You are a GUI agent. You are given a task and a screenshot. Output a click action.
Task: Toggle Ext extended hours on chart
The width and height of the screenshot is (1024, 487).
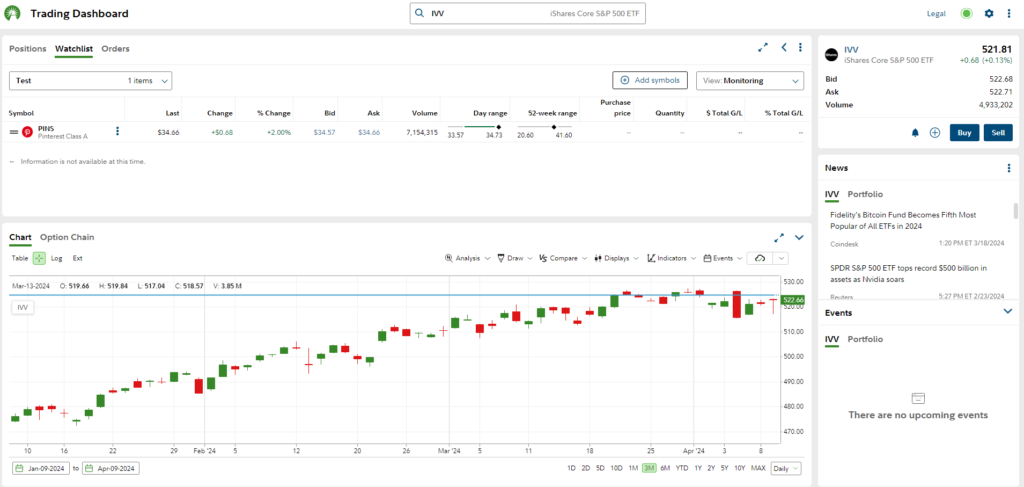pos(78,258)
